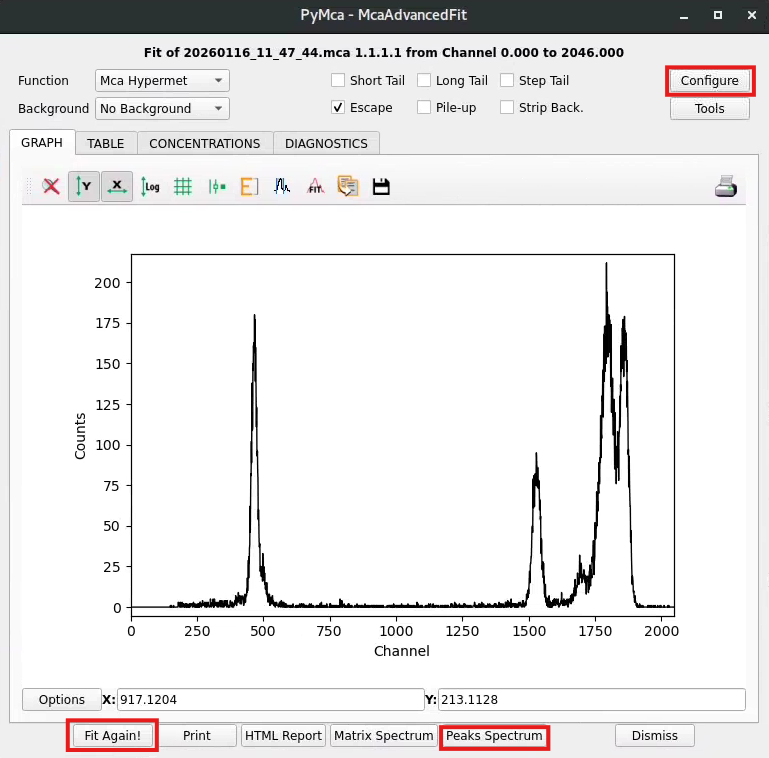Click the orange energy axis icon

tap(249, 187)
